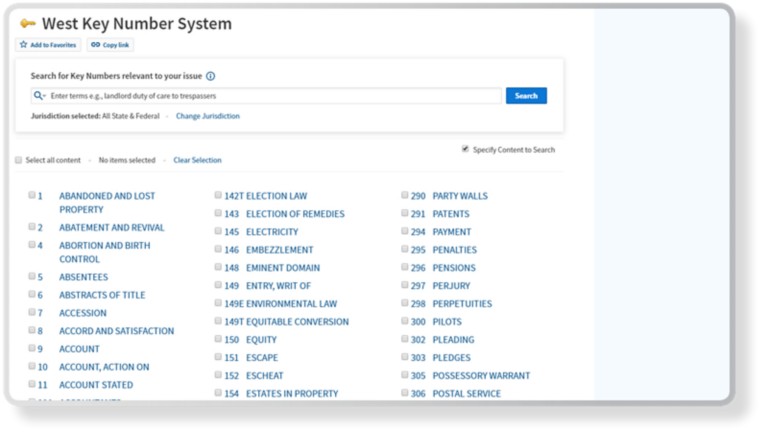
Task: Open the ESTATES IN PROPERTY topic
Action: [x=292, y=394]
